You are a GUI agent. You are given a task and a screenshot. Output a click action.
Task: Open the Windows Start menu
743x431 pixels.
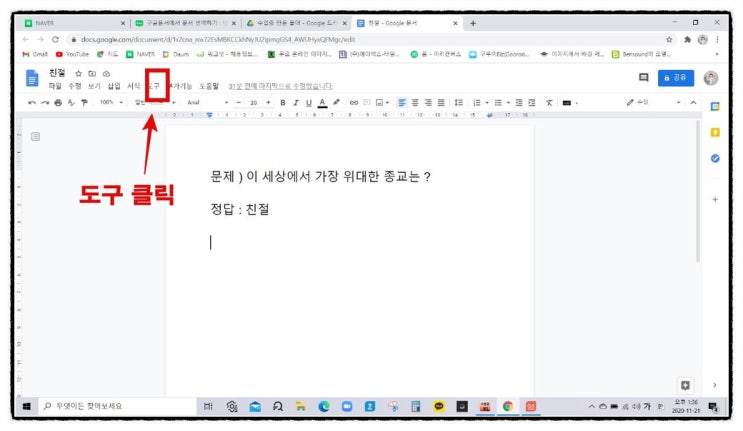point(27,406)
